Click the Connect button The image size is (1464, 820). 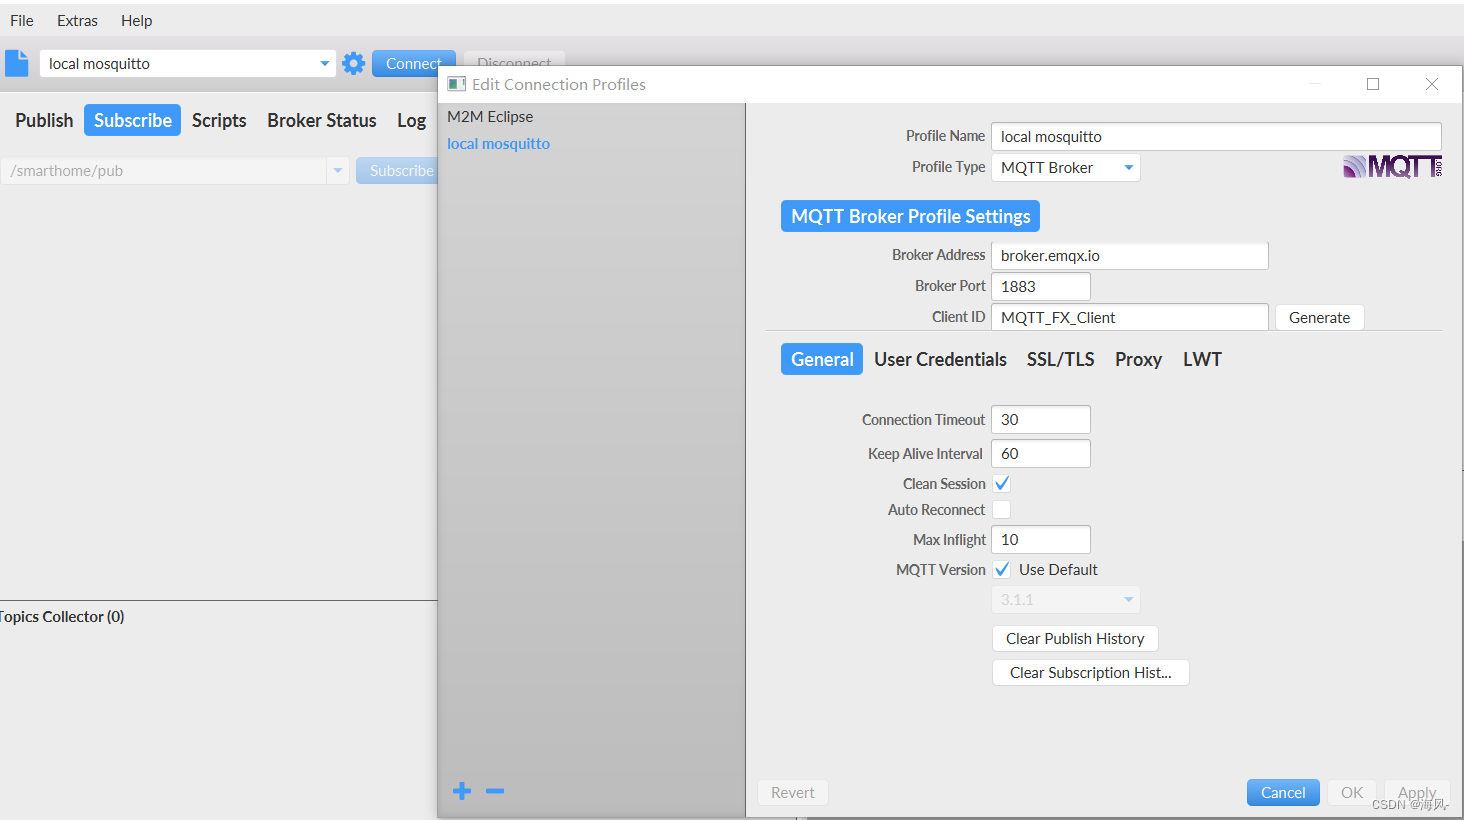click(x=413, y=63)
